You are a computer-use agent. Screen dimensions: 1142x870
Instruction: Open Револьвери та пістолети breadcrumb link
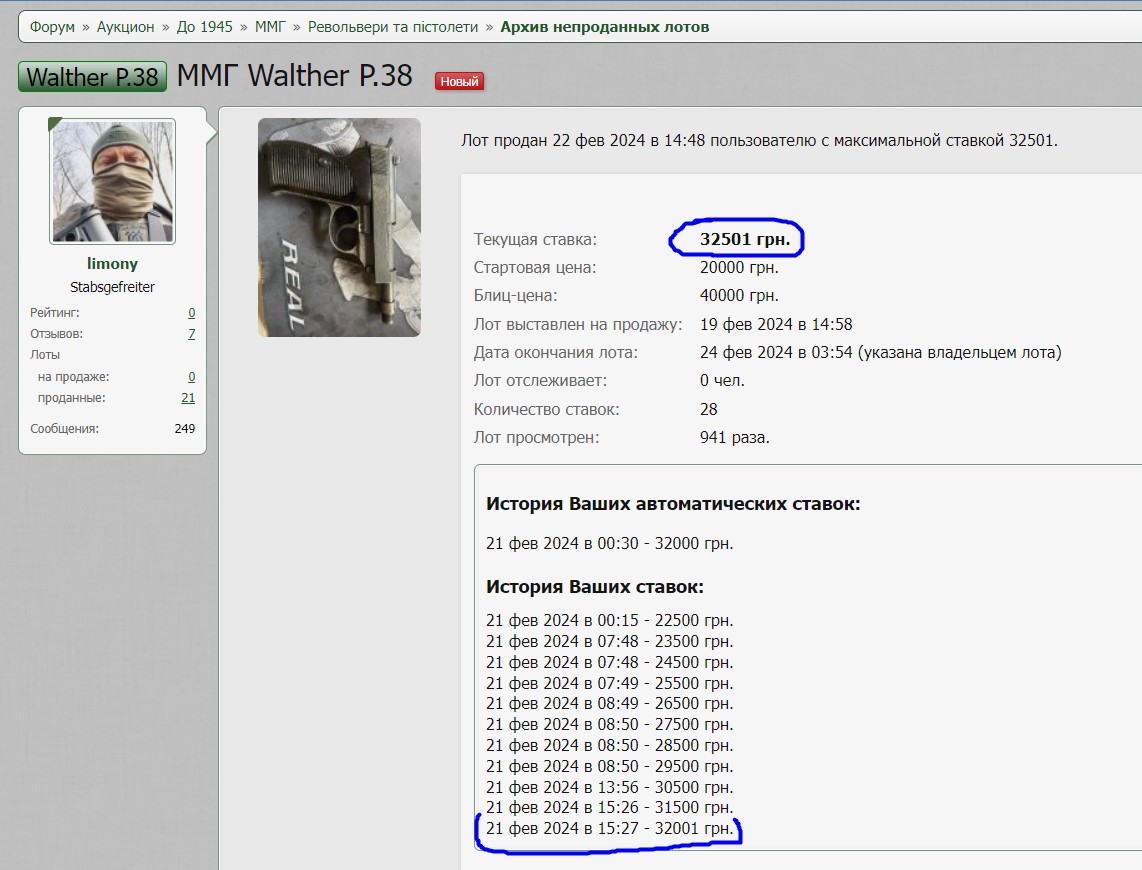coord(393,27)
